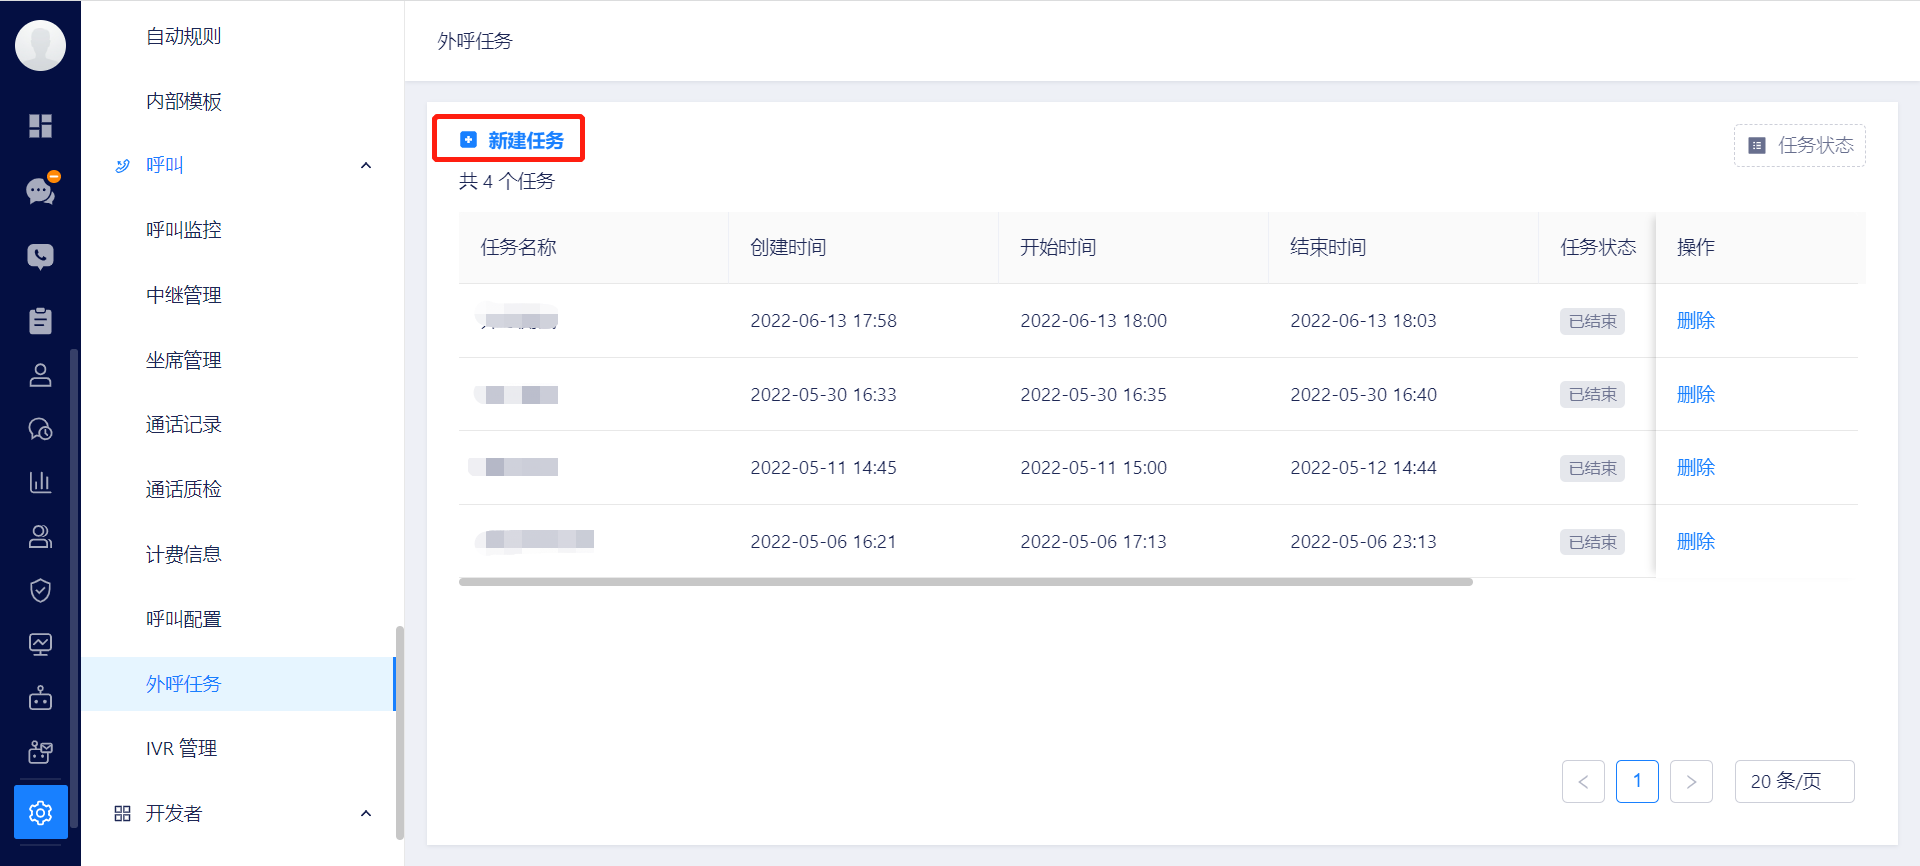Open 呼叫配置 menu item
Viewport: 1920px width, 866px height.
(x=184, y=619)
